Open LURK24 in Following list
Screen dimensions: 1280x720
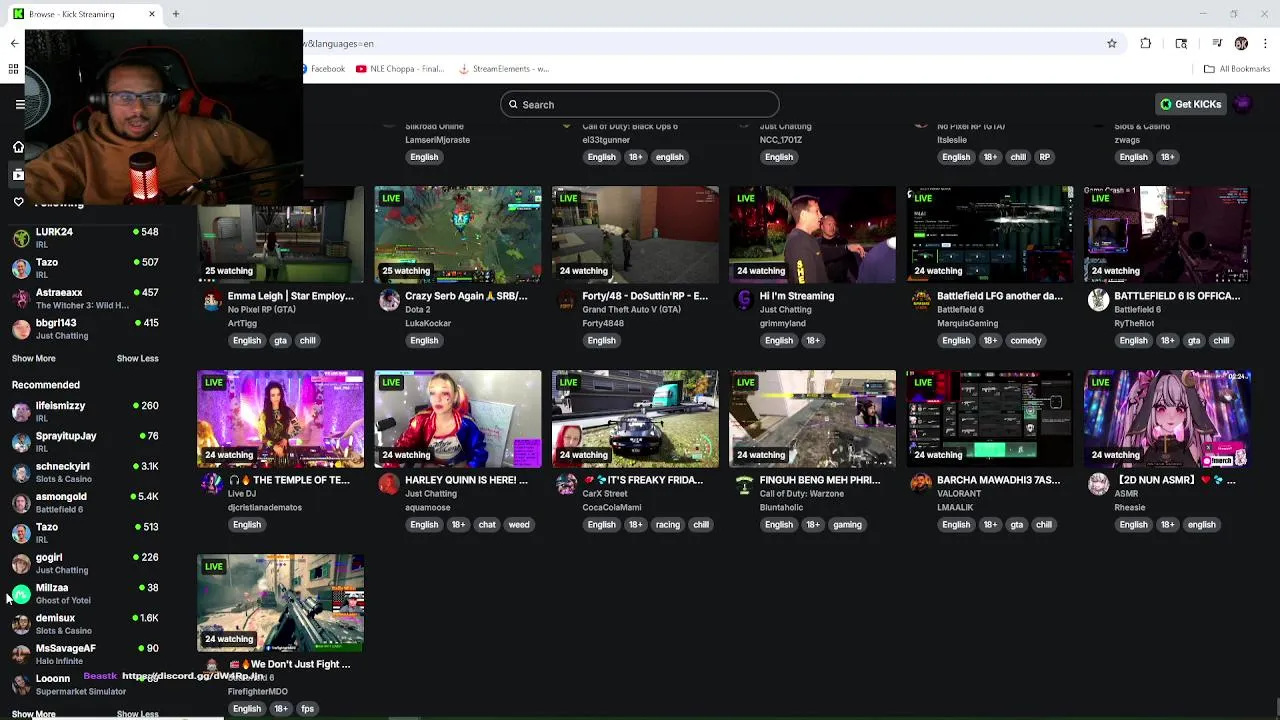85,237
